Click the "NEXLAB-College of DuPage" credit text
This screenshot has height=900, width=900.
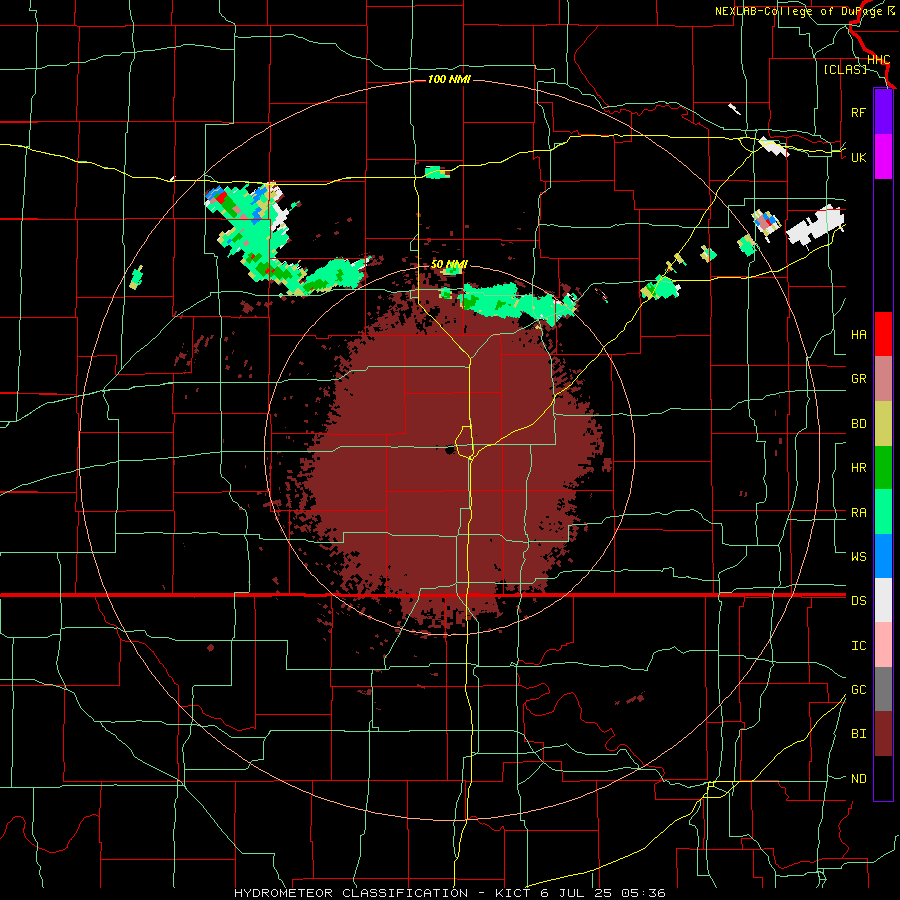click(x=800, y=11)
